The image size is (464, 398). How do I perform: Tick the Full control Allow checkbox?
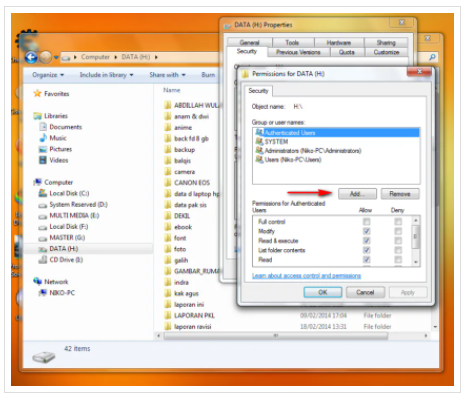(x=367, y=222)
